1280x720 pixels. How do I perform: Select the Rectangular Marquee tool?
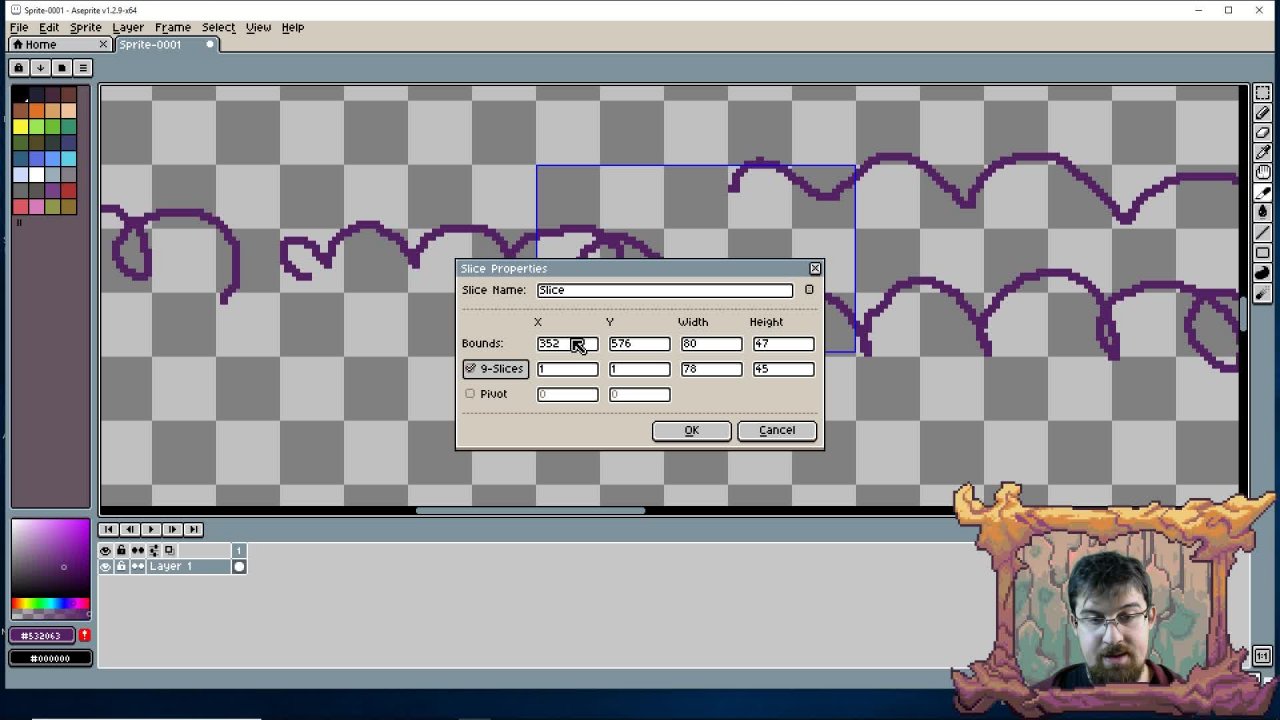coord(1262,93)
